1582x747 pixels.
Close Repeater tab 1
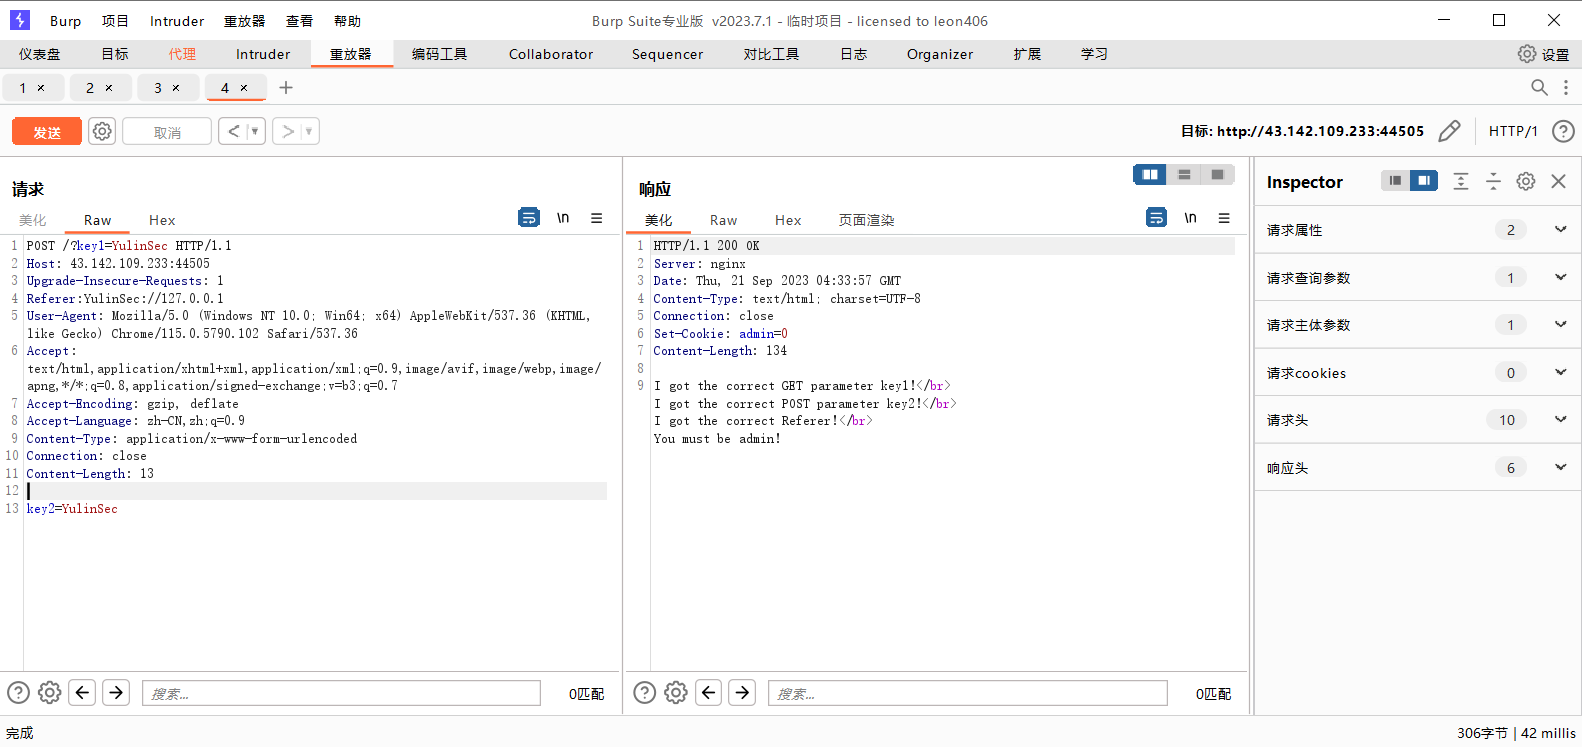41,88
